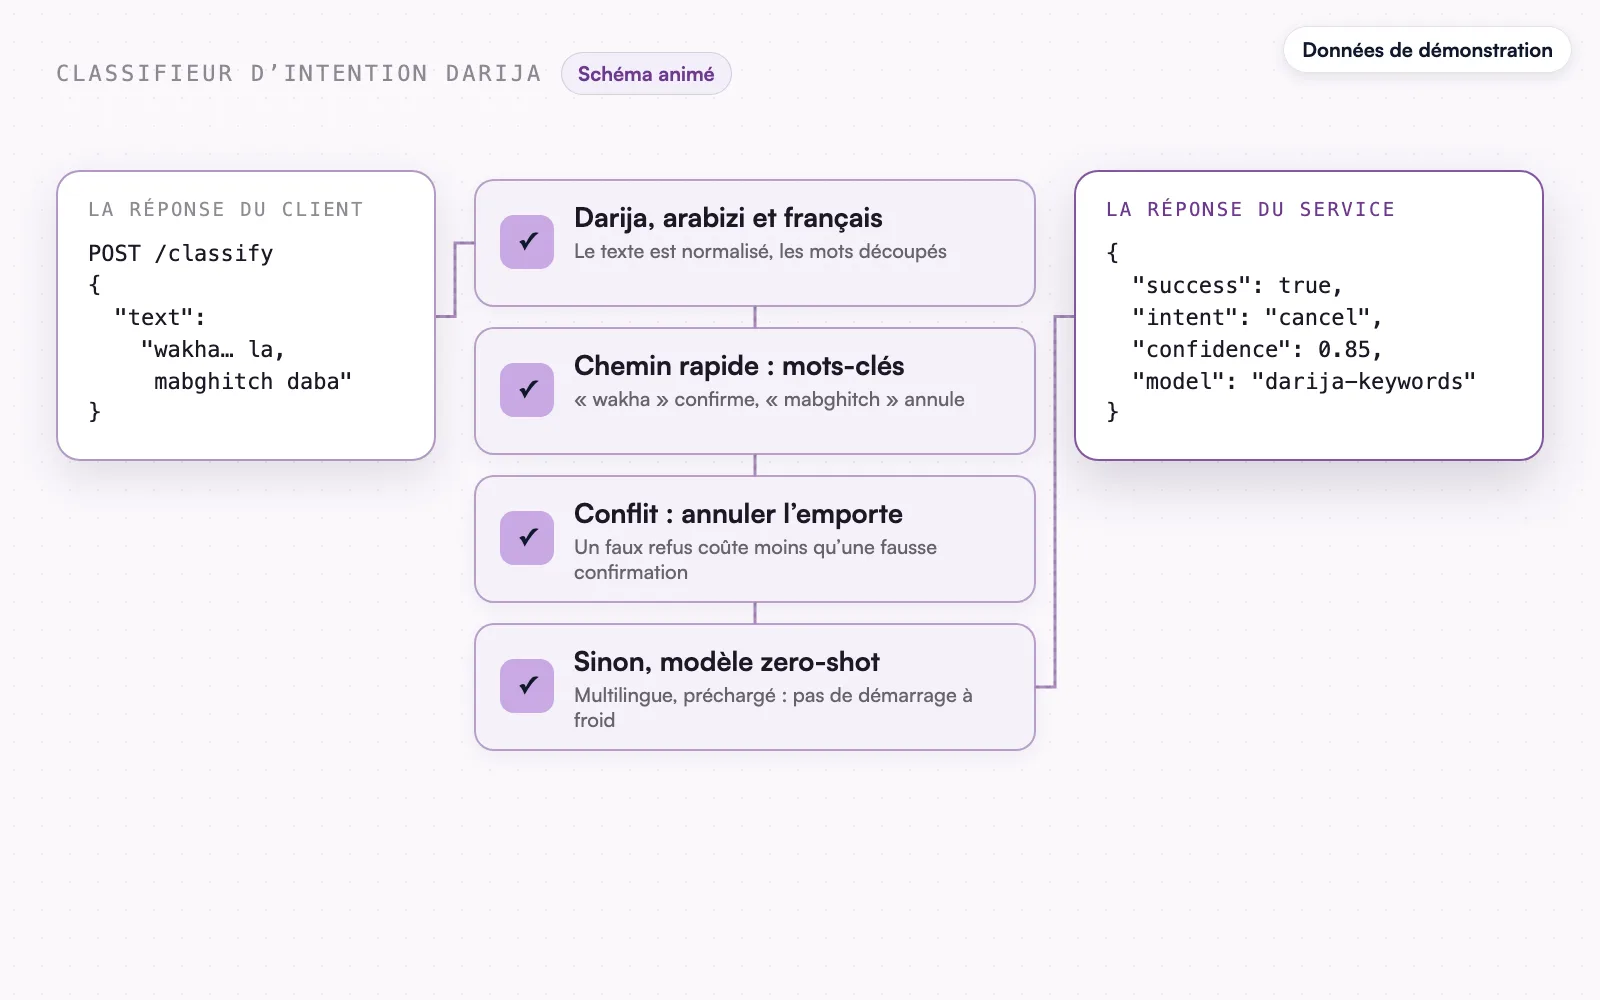This screenshot has height=1000, width=1600.
Task: Click the "confidence": 0.85 value line
Action: coord(1257,349)
